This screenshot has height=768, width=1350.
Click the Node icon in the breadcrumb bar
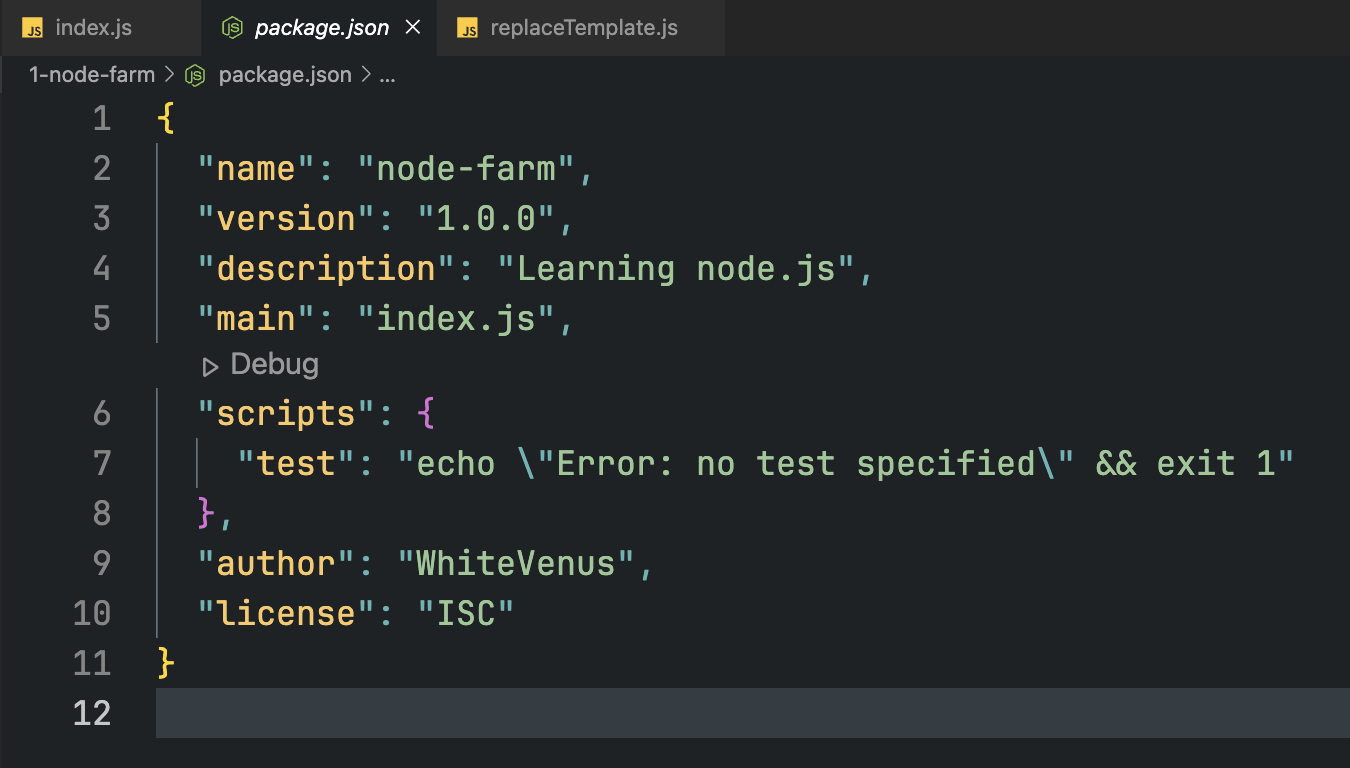[x=196, y=75]
